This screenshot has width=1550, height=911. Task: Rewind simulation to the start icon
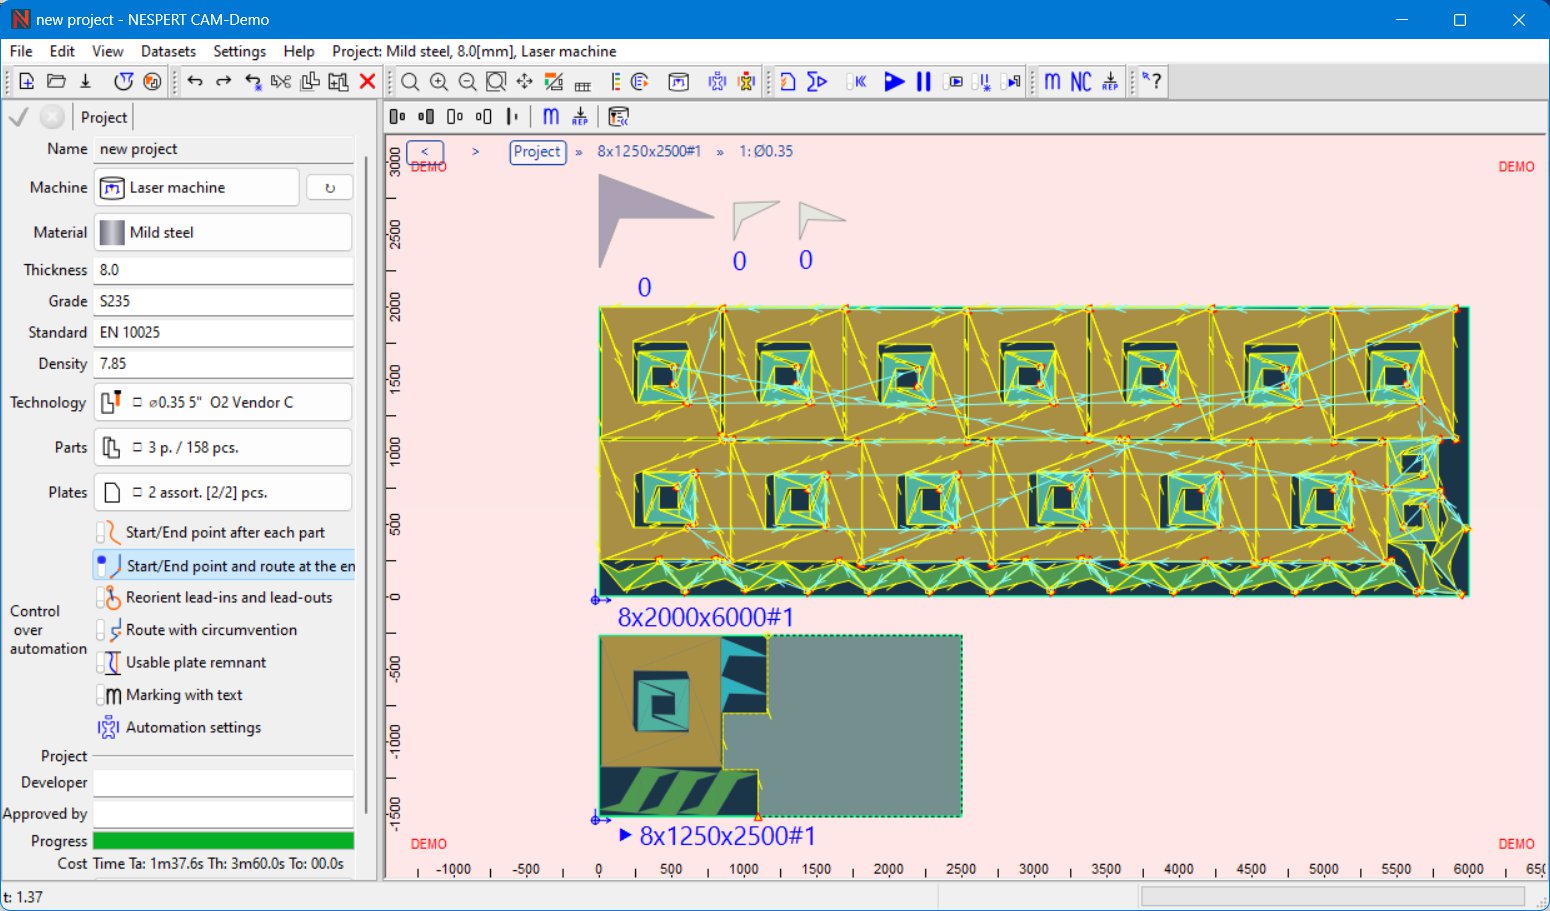click(x=857, y=82)
